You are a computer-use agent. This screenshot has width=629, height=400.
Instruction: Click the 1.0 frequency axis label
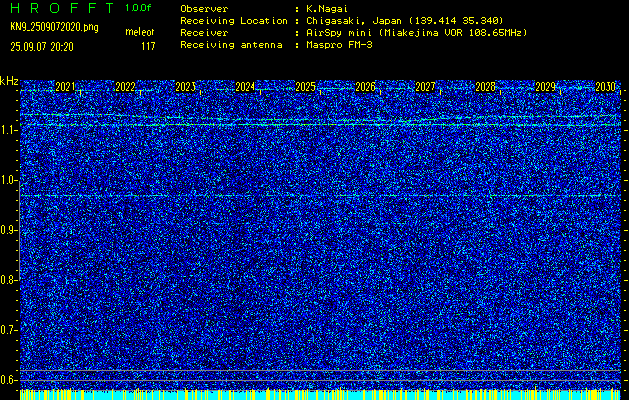click(x=6, y=180)
